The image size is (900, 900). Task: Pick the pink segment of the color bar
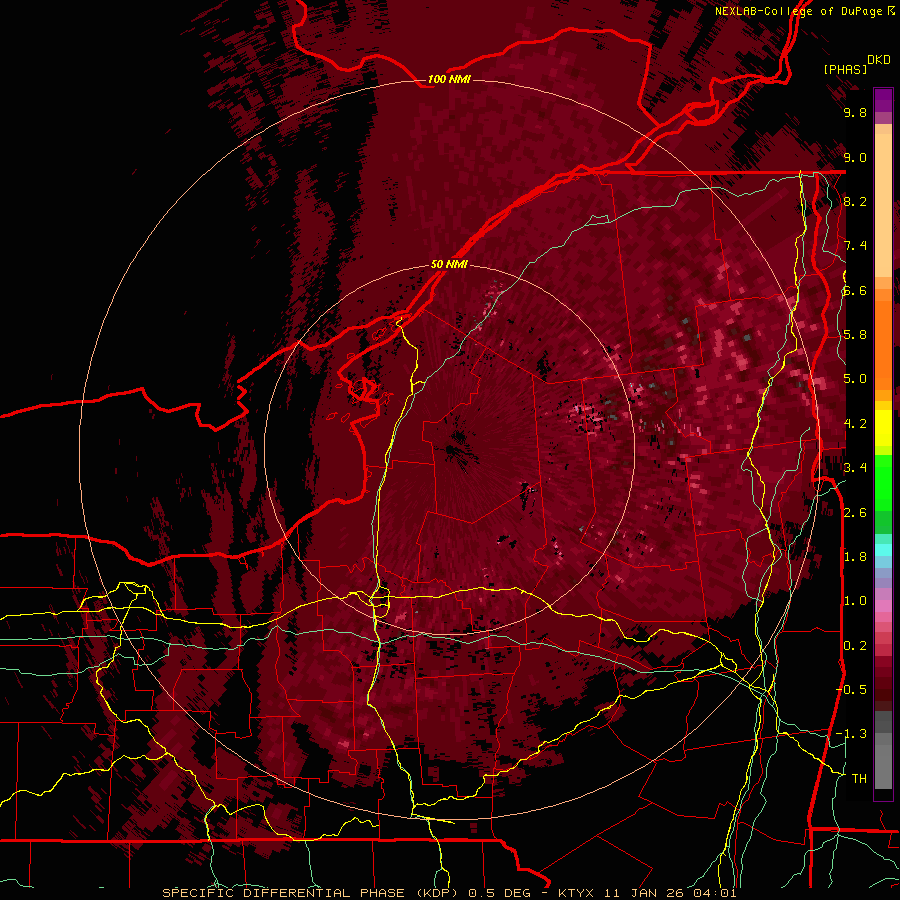[x=883, y=606]
